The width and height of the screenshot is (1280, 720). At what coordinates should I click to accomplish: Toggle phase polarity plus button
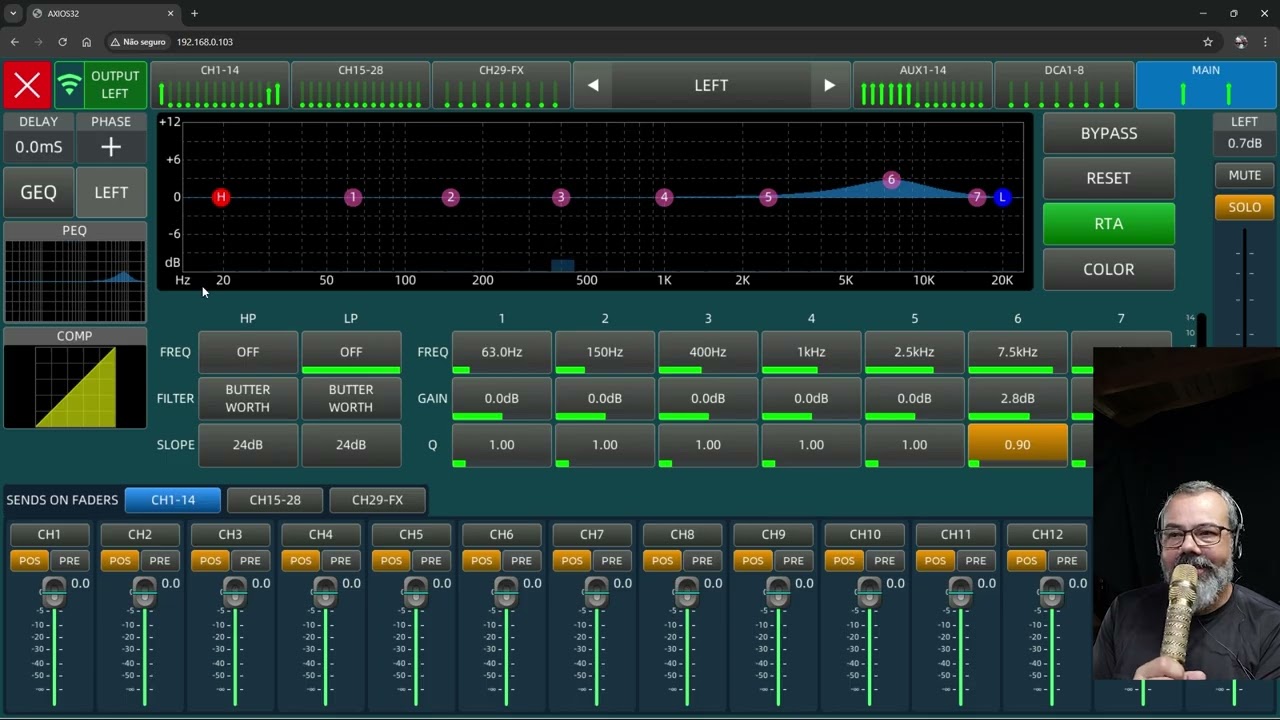click(x=111, y=147)
